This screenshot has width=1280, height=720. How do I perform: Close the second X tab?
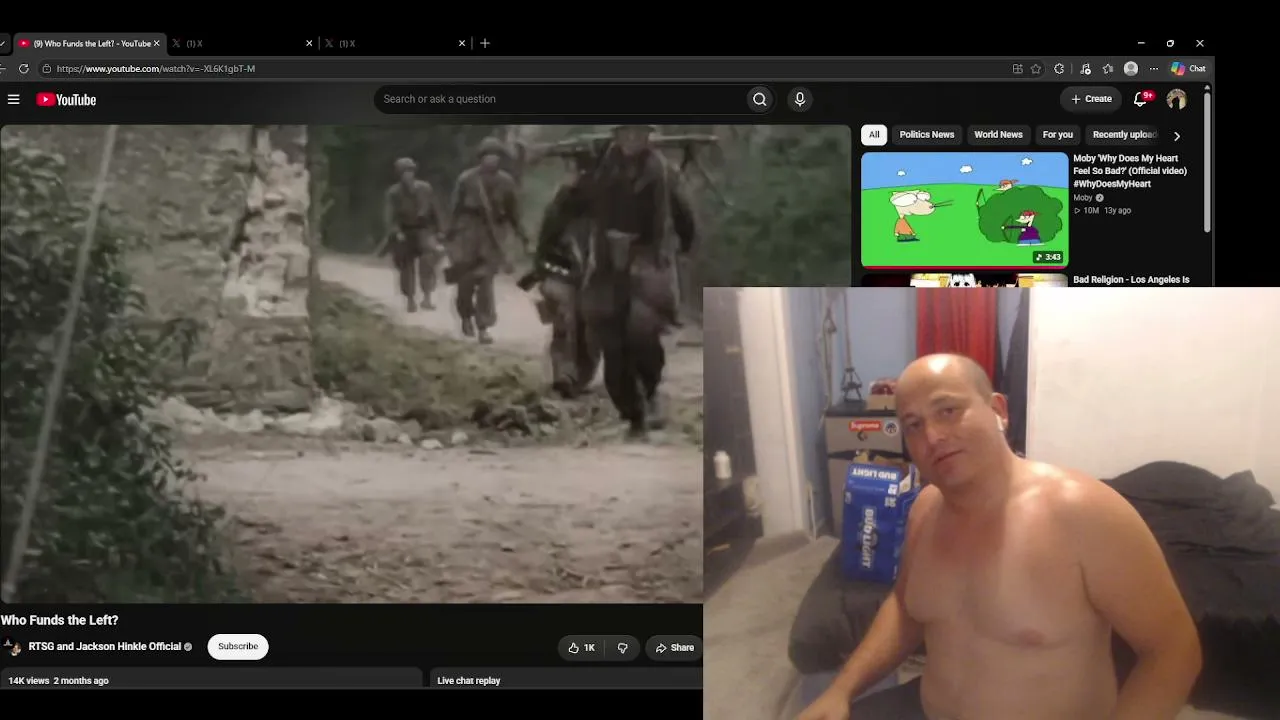tap(462, 43)
